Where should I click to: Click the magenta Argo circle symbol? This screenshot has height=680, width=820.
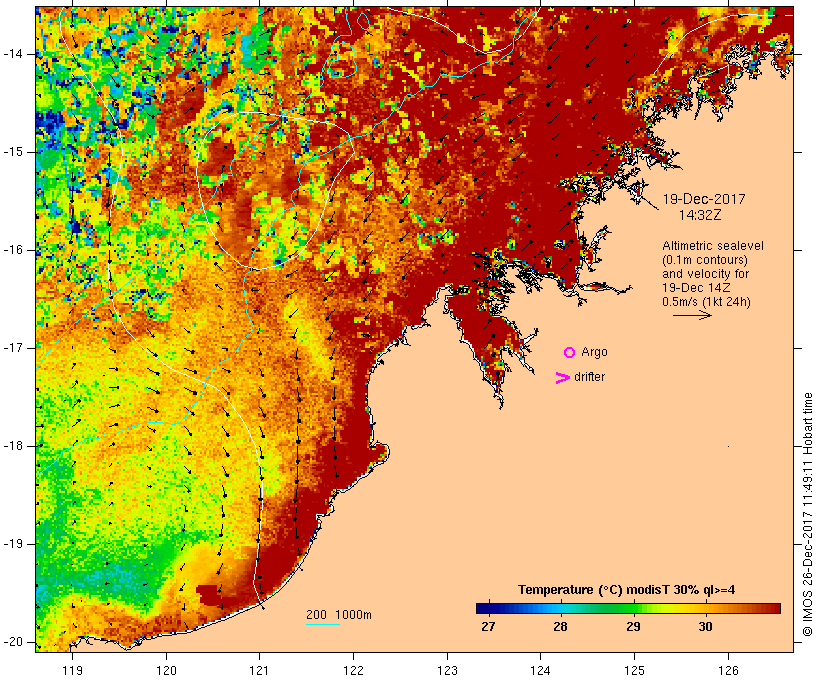tap(570, 353)
